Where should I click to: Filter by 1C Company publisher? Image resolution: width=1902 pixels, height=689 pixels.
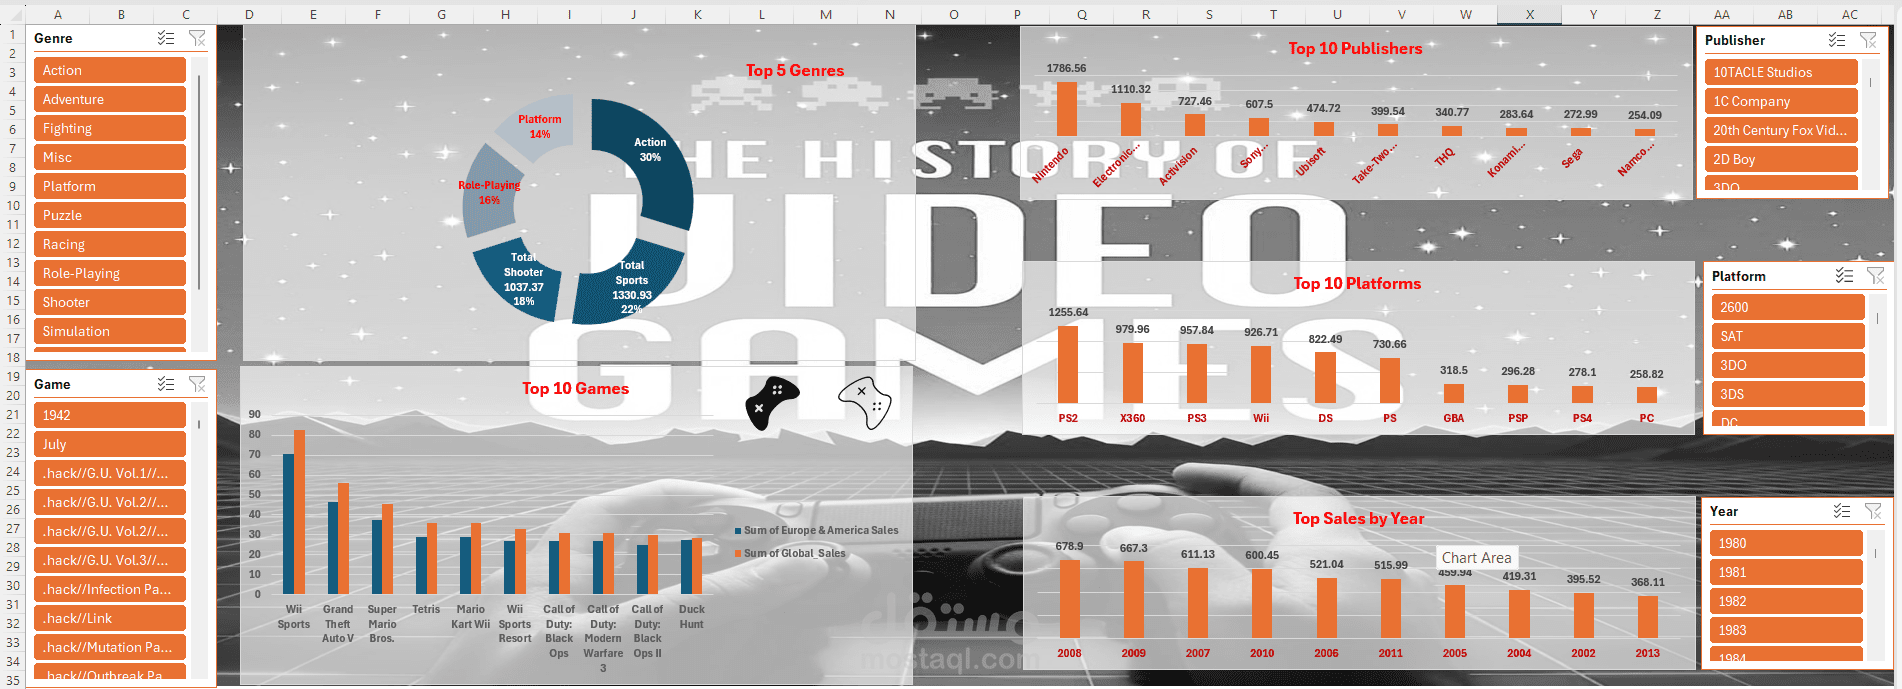click(x=1781, y=101)
